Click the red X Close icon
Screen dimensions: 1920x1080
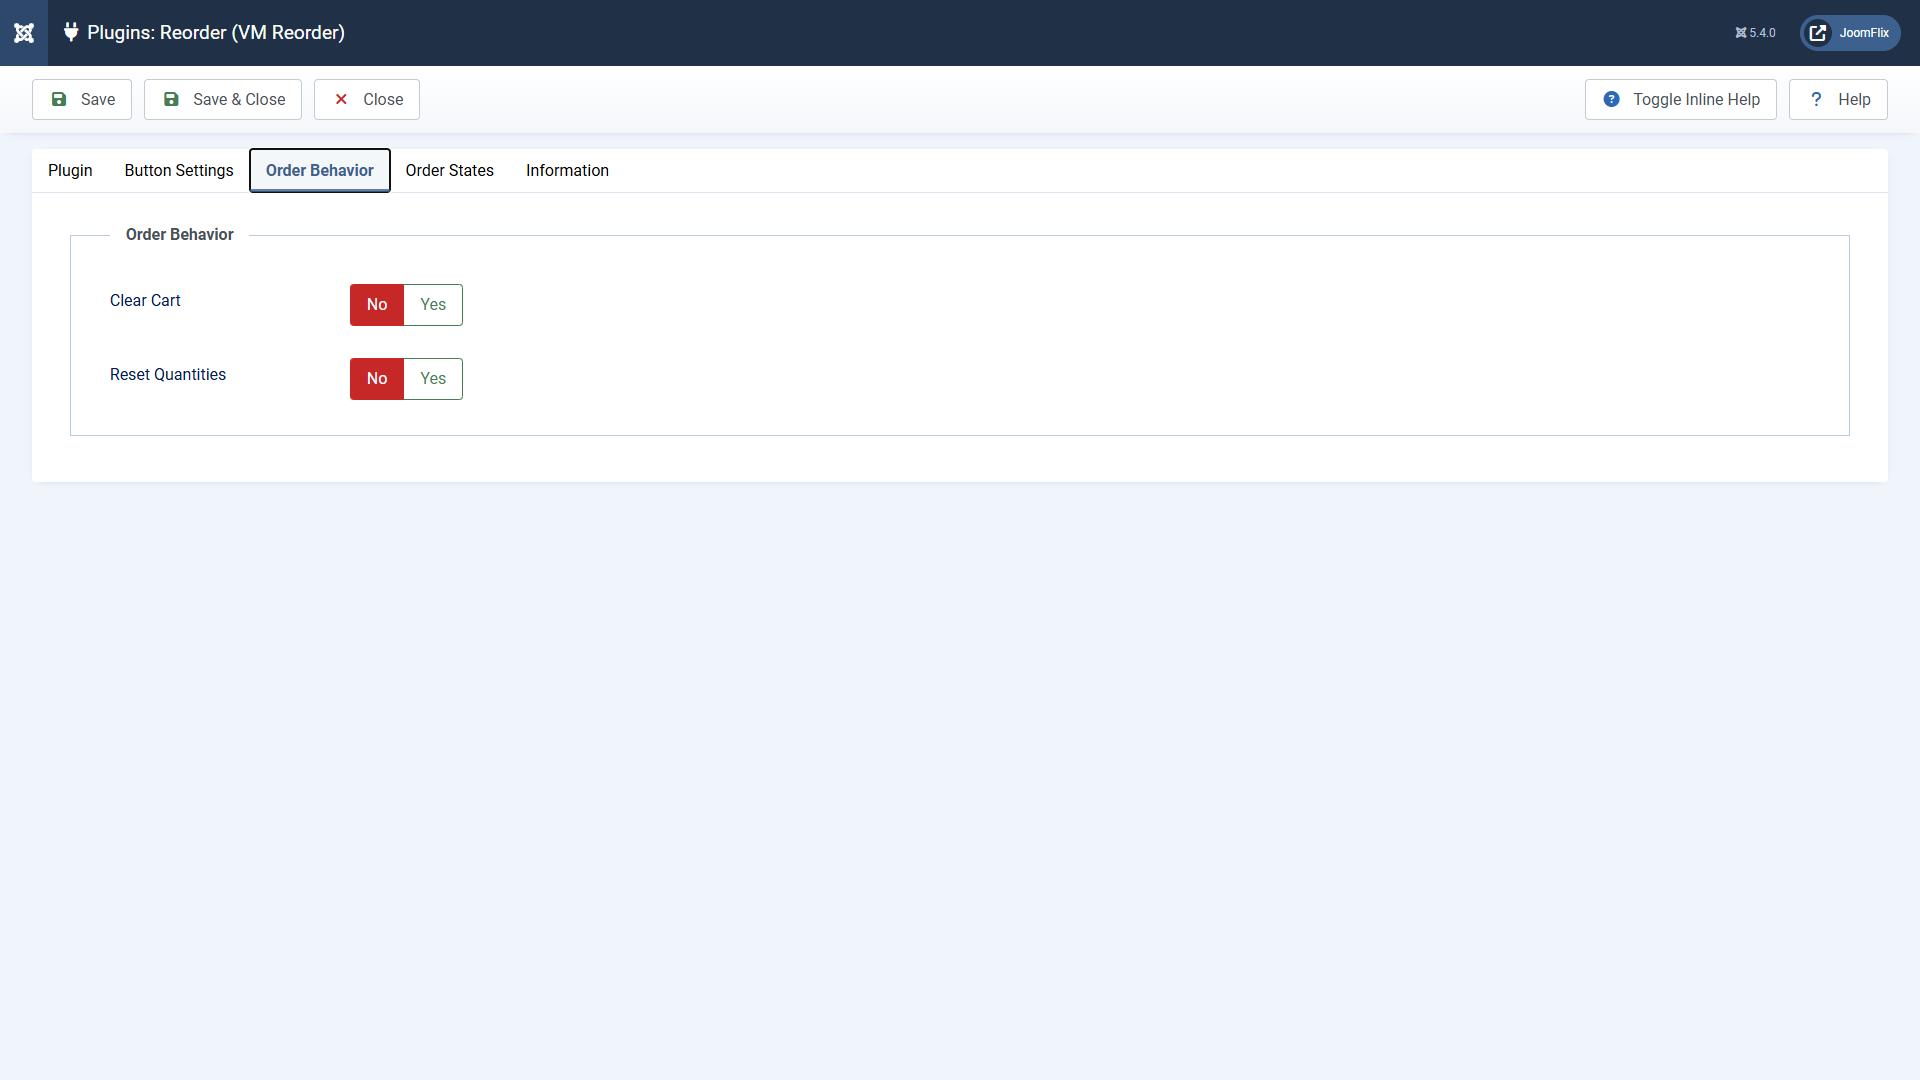(x=341, y=99)
